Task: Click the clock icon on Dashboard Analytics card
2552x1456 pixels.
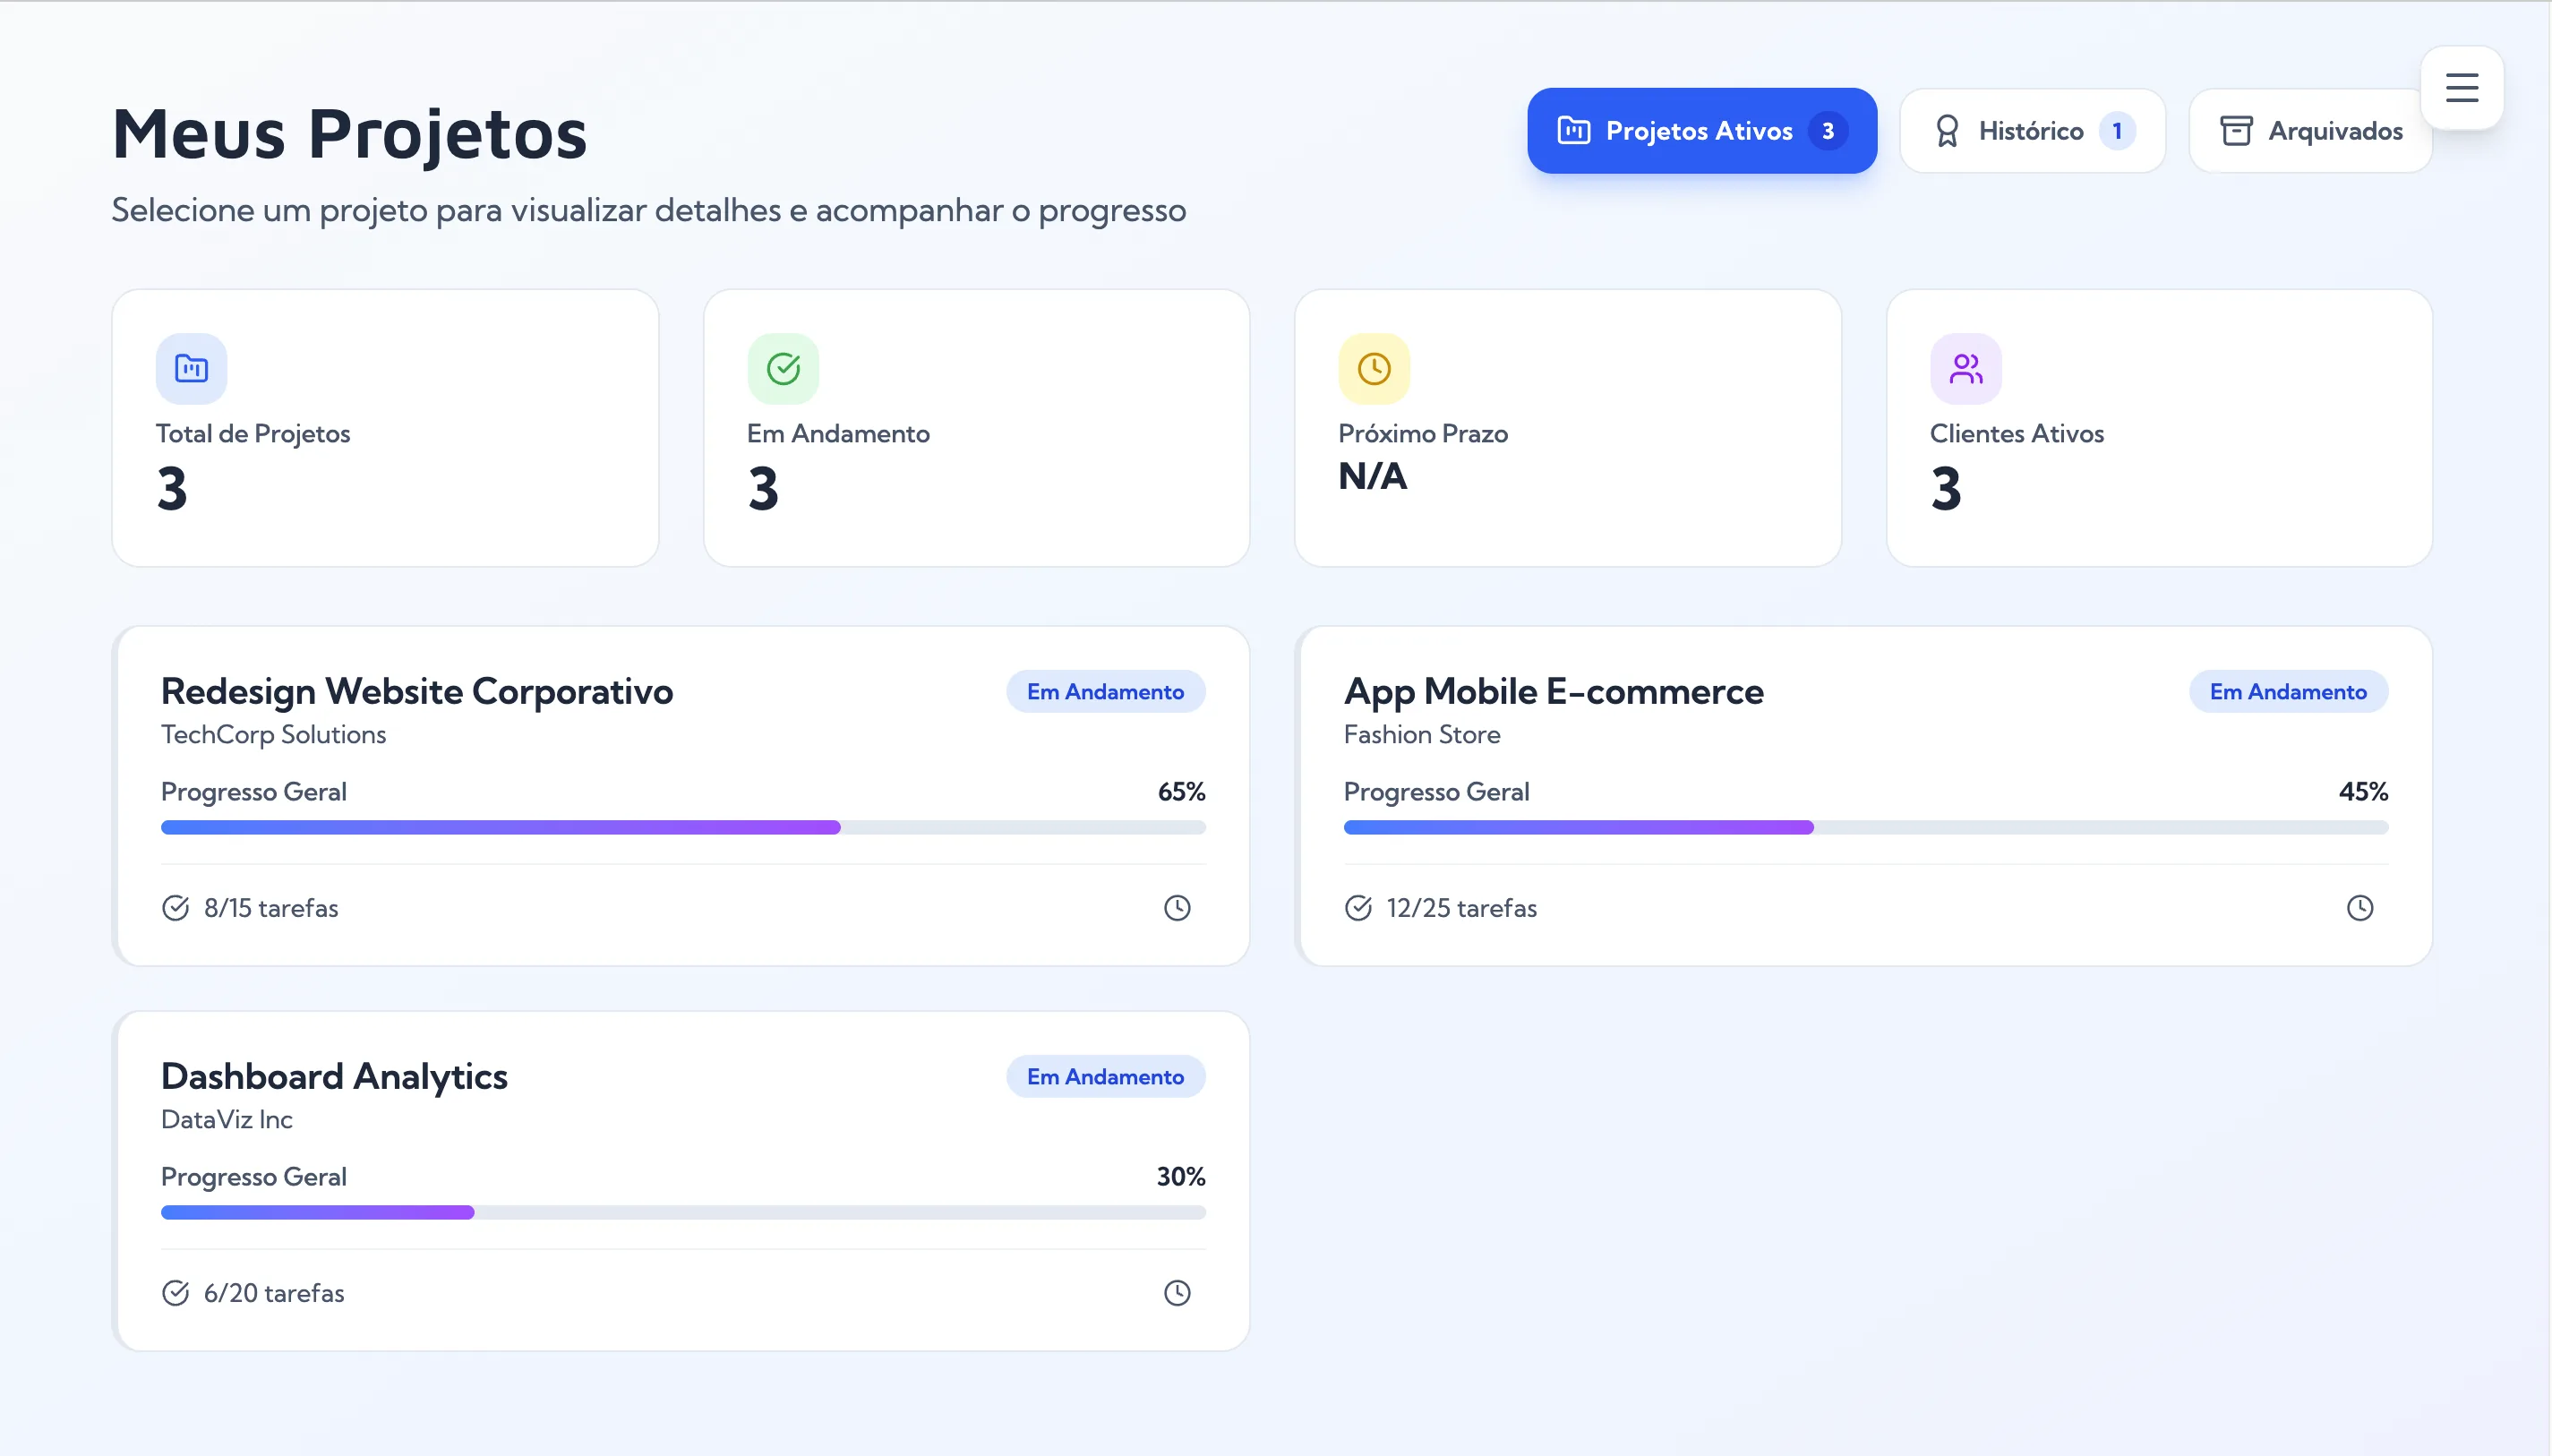Action: [x=1177, y=1293]
